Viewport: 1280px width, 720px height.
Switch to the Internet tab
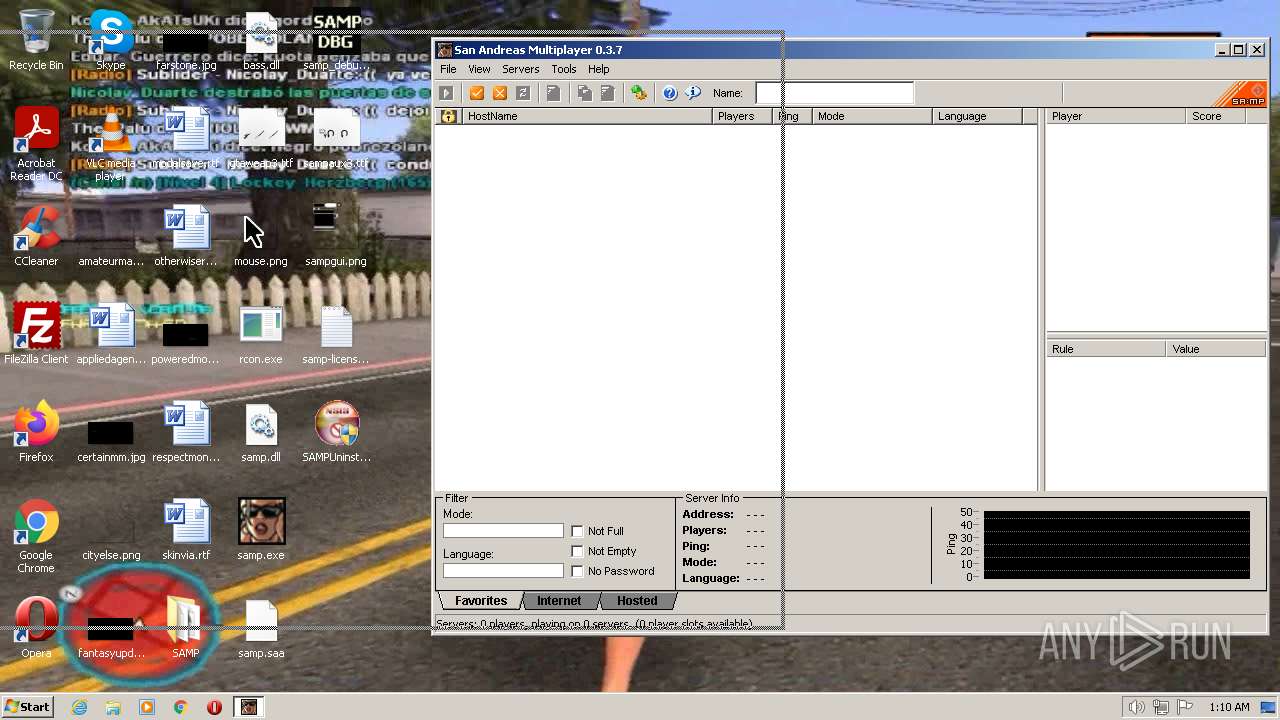559,601
